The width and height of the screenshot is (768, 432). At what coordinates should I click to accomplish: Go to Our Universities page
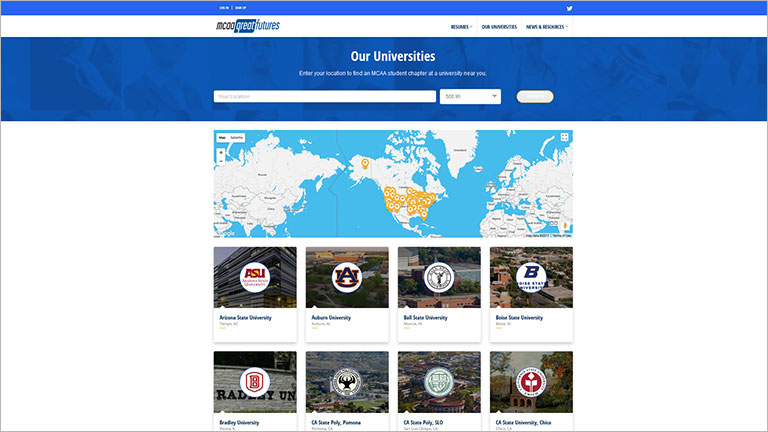click(499, 27)
